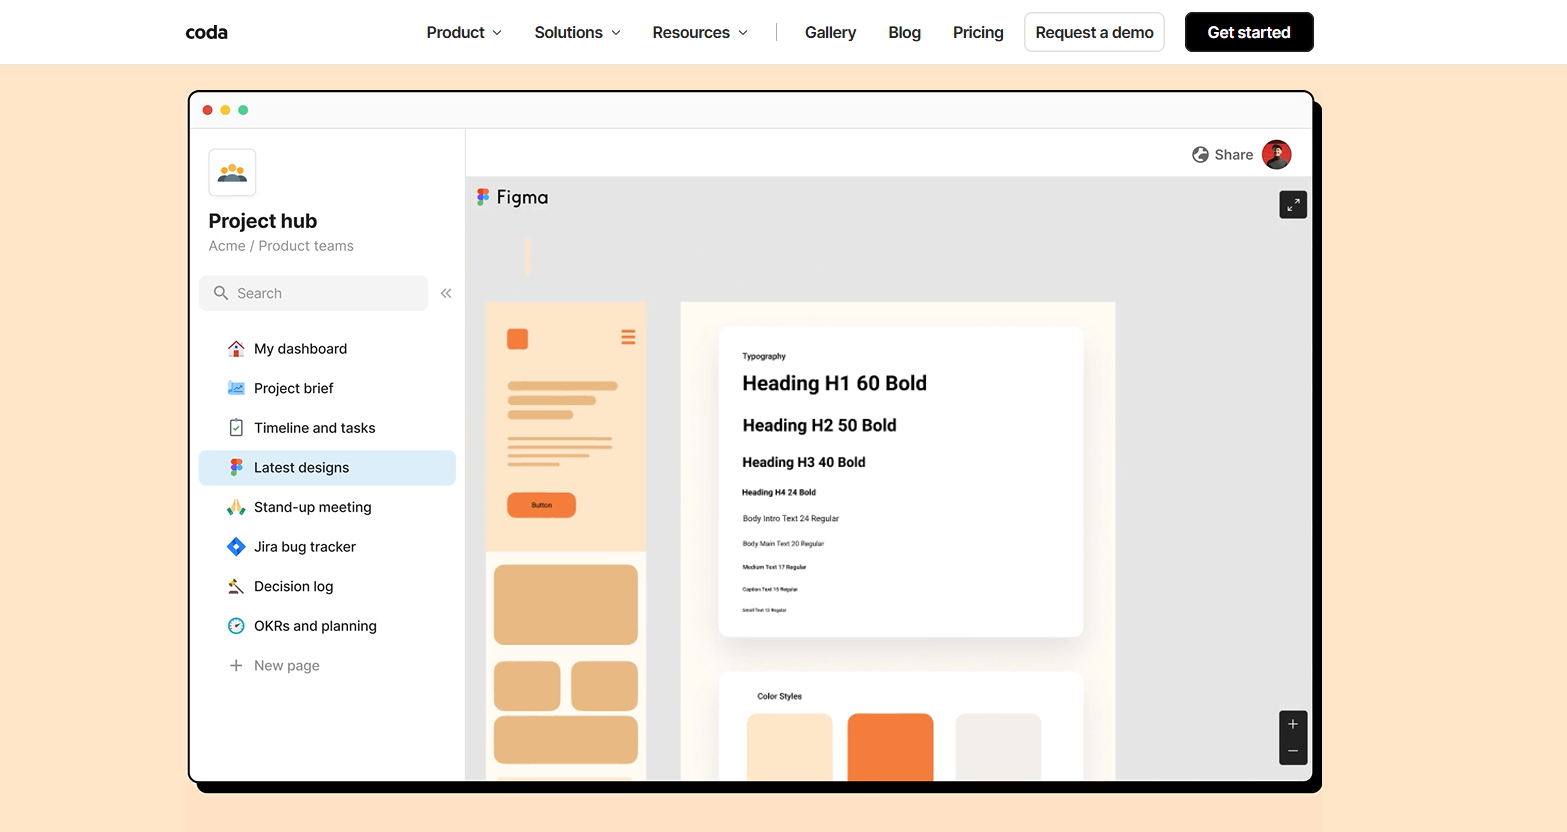Open the Blog link
The height and width of the screenshot is (832, 1567).
904,32
